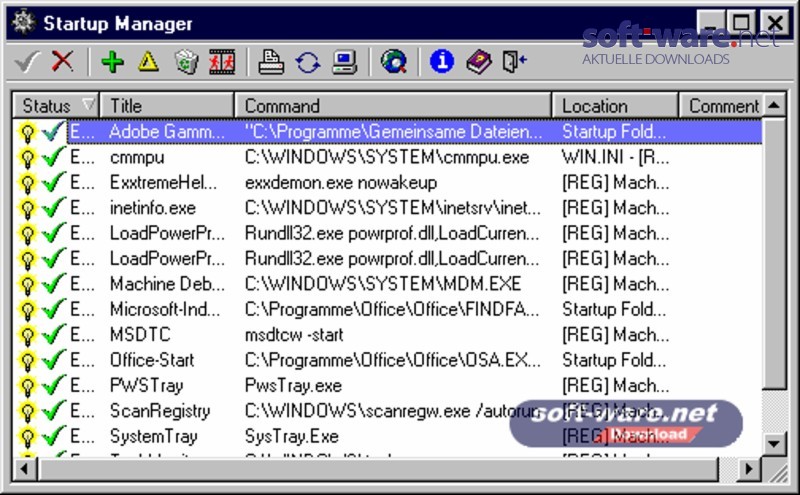800x495 pixels.
Task: Click the light bulb in ExxtremeHel... row
Action: click(27, 183)
